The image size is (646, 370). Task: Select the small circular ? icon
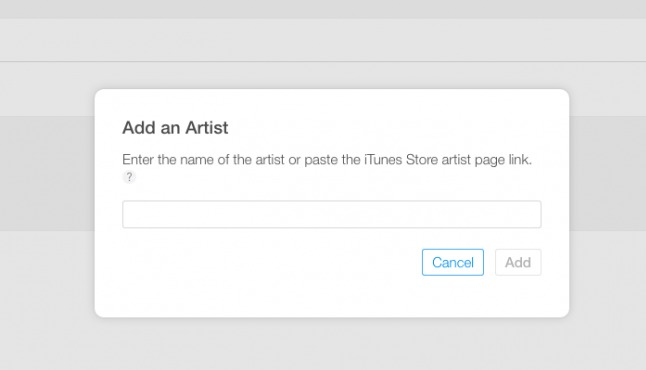click(129, 177)
